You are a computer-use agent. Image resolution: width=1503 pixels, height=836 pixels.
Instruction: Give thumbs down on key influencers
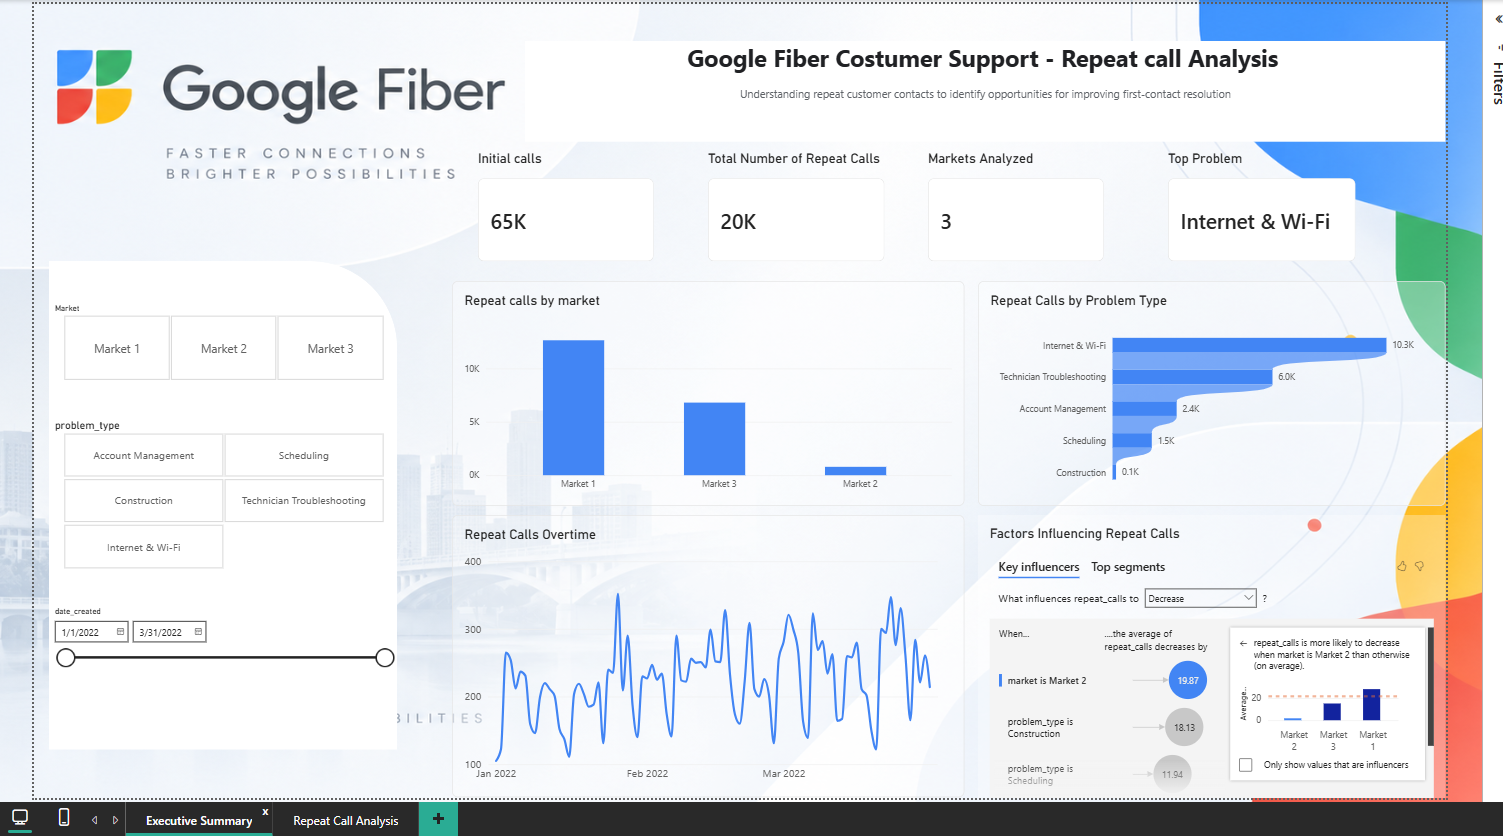pyautogui.click(x=1419, y=566)
